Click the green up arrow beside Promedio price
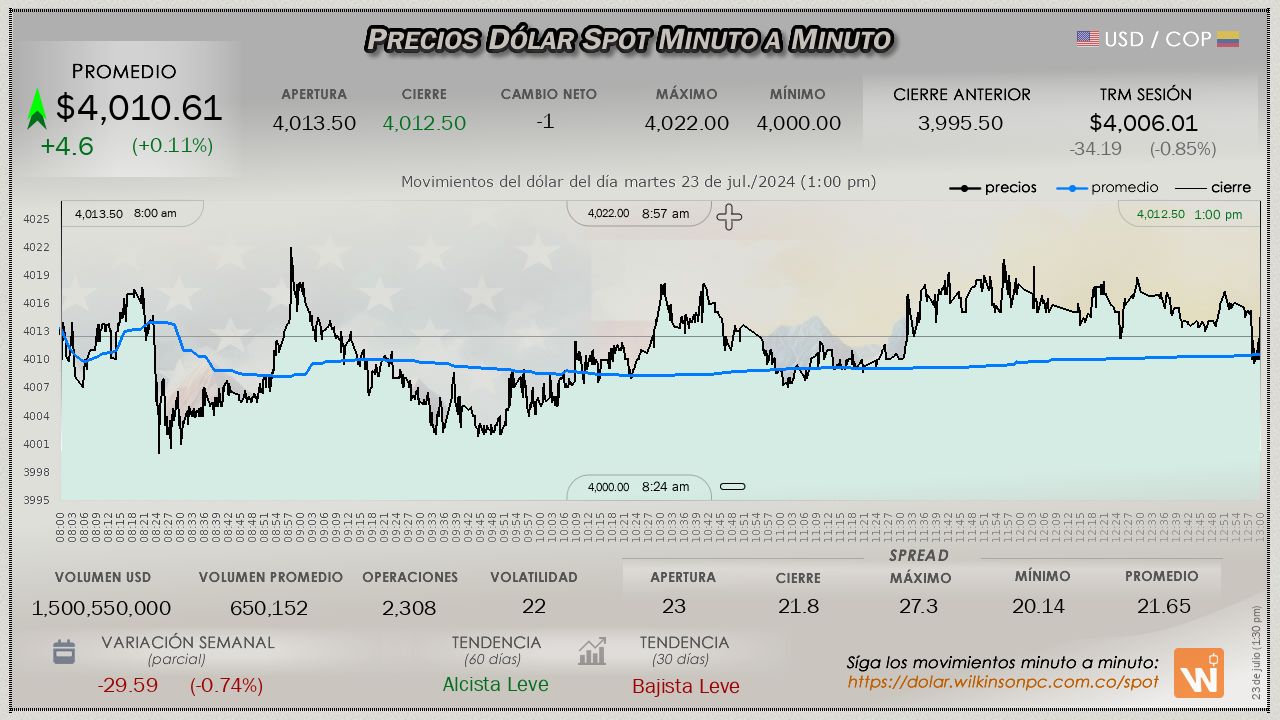 coord(37,109)
